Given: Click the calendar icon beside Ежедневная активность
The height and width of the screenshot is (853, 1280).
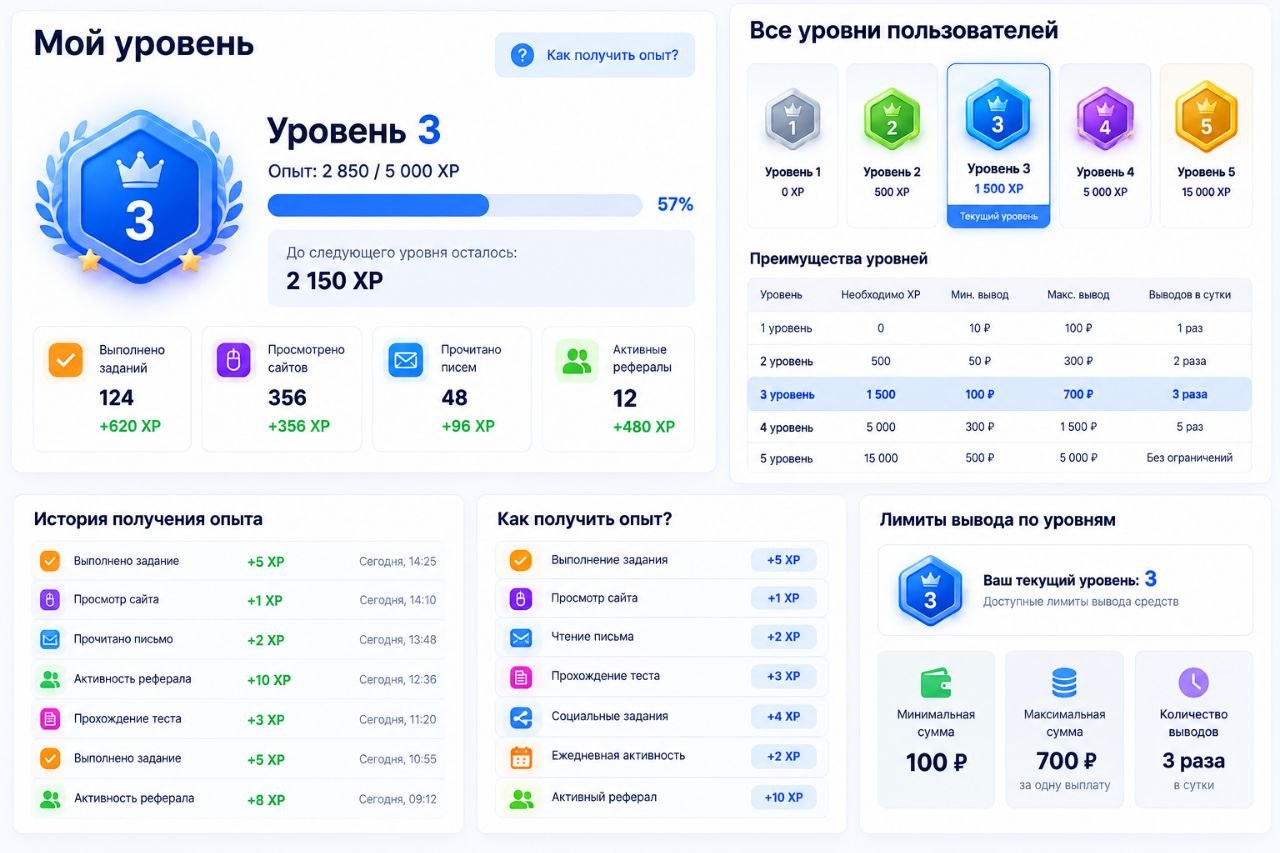Looking at the screenshot, I should pyautogui.click(x=521, y=757).
